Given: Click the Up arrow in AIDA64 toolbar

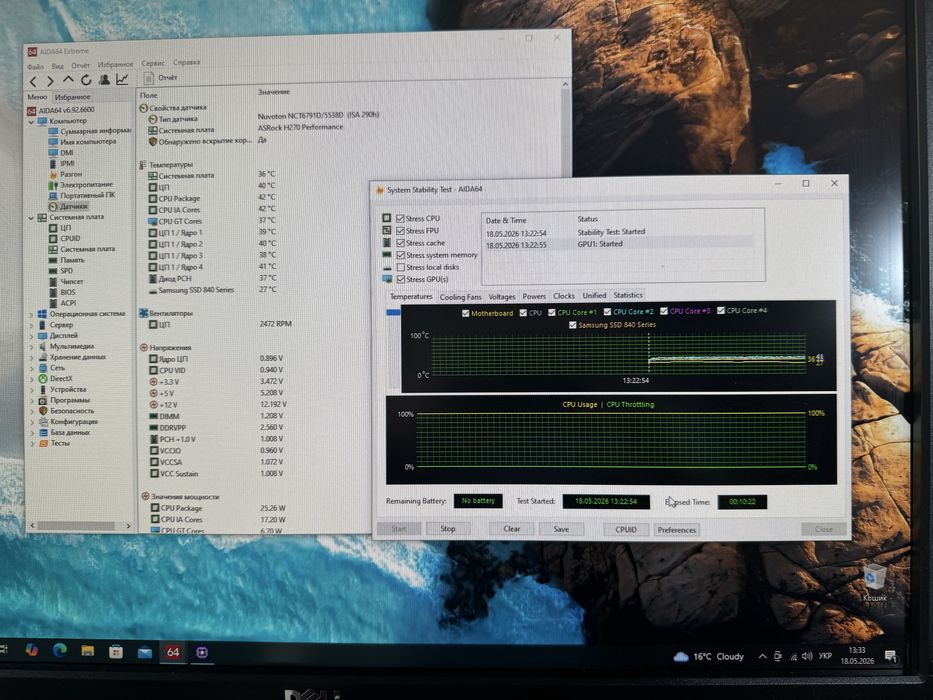Looking at the screenshot, I should [68, 80].
